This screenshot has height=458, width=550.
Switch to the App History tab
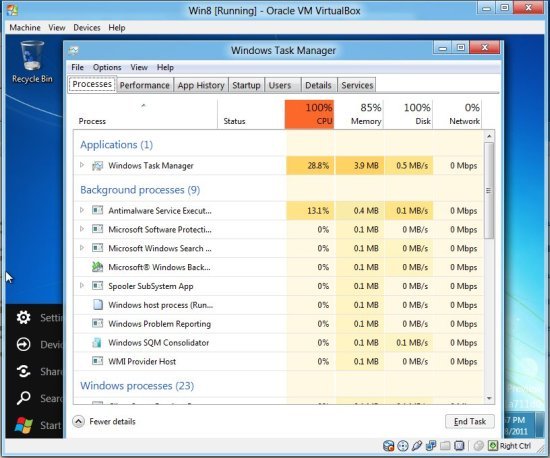click(x=201, y=85)
